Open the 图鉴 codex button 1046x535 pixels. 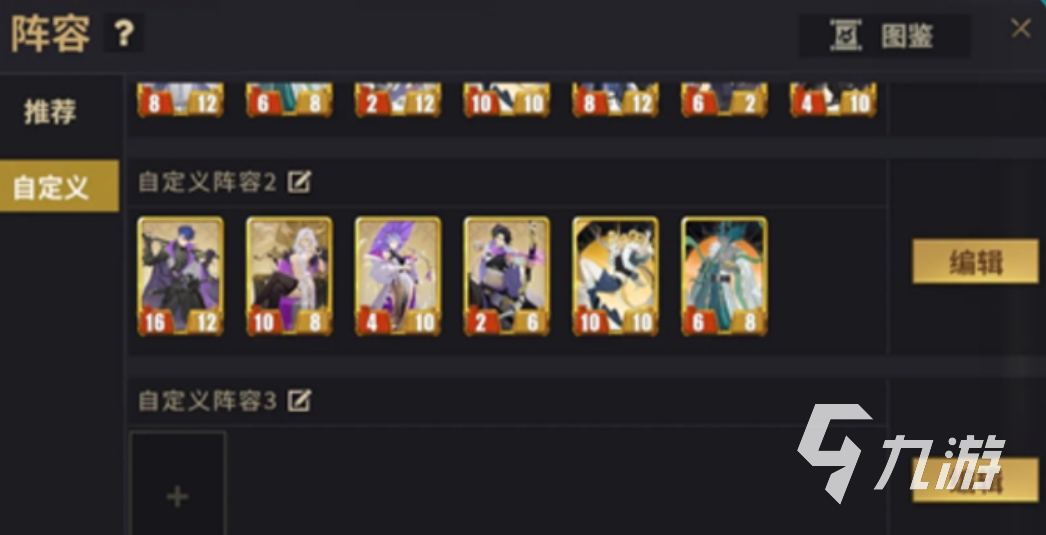tap(885, 35)
